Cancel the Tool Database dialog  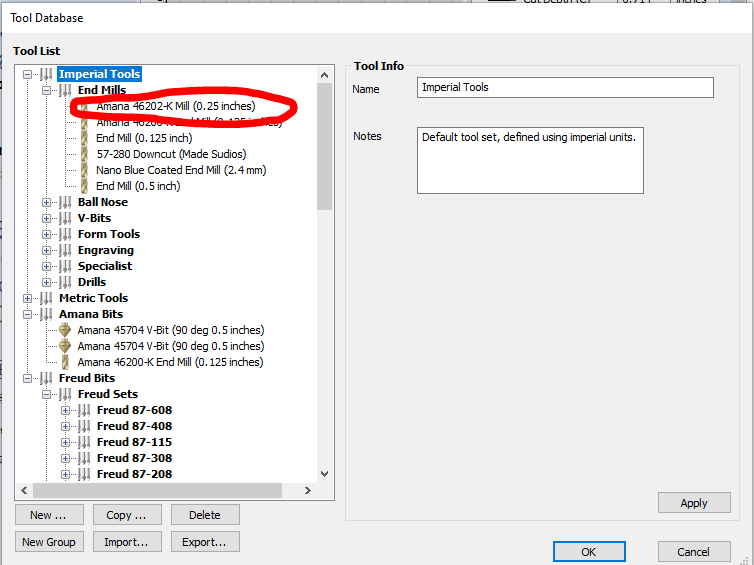694,552
